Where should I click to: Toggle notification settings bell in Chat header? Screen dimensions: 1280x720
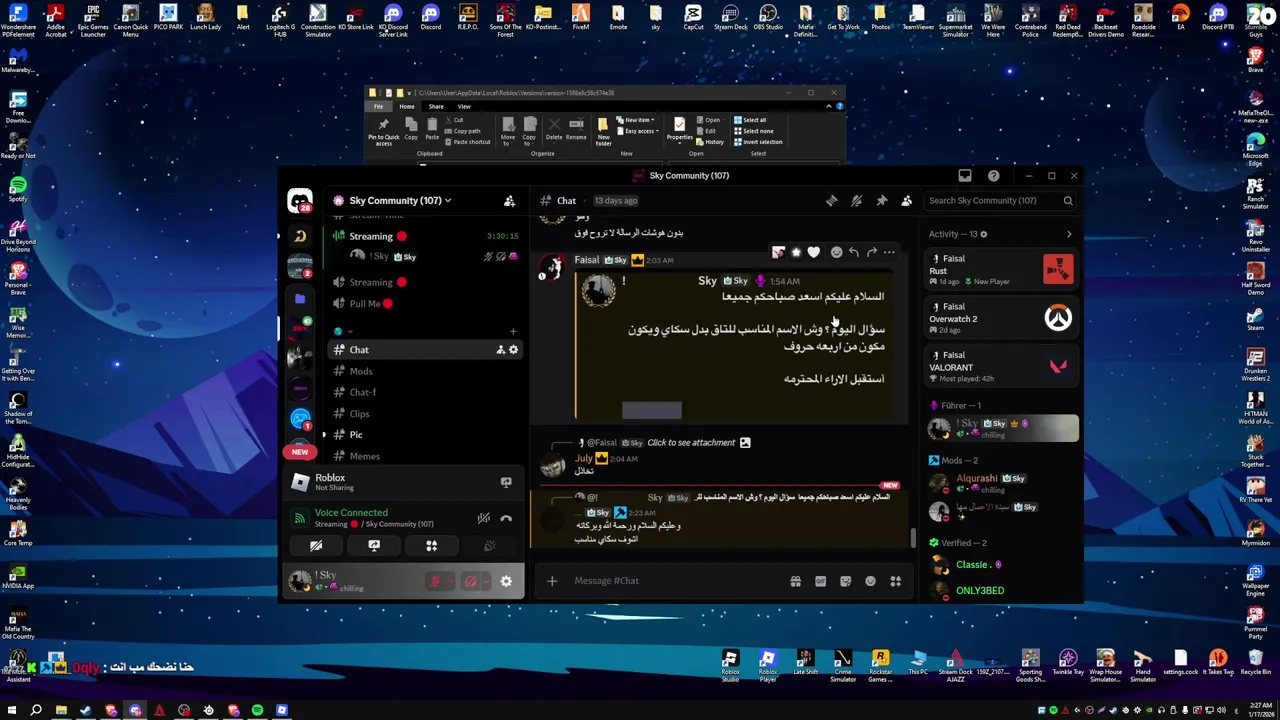856,200
